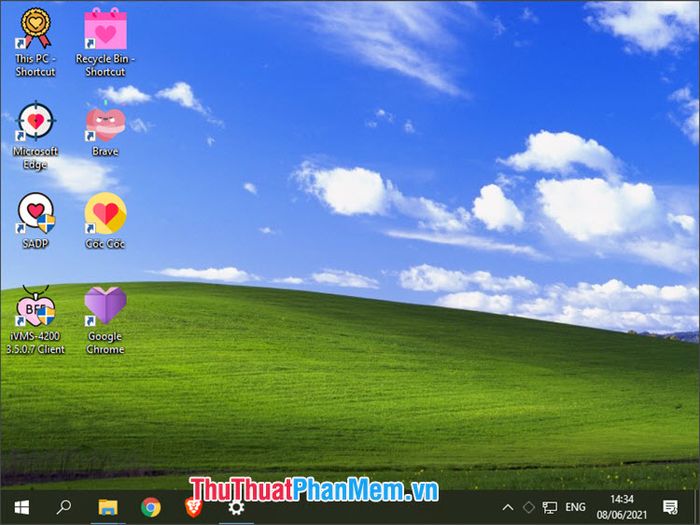Viewport: 700px width, 525px height.
Task: Select the Microsoft Edge desktop shortcut
Action: point(35,136)
